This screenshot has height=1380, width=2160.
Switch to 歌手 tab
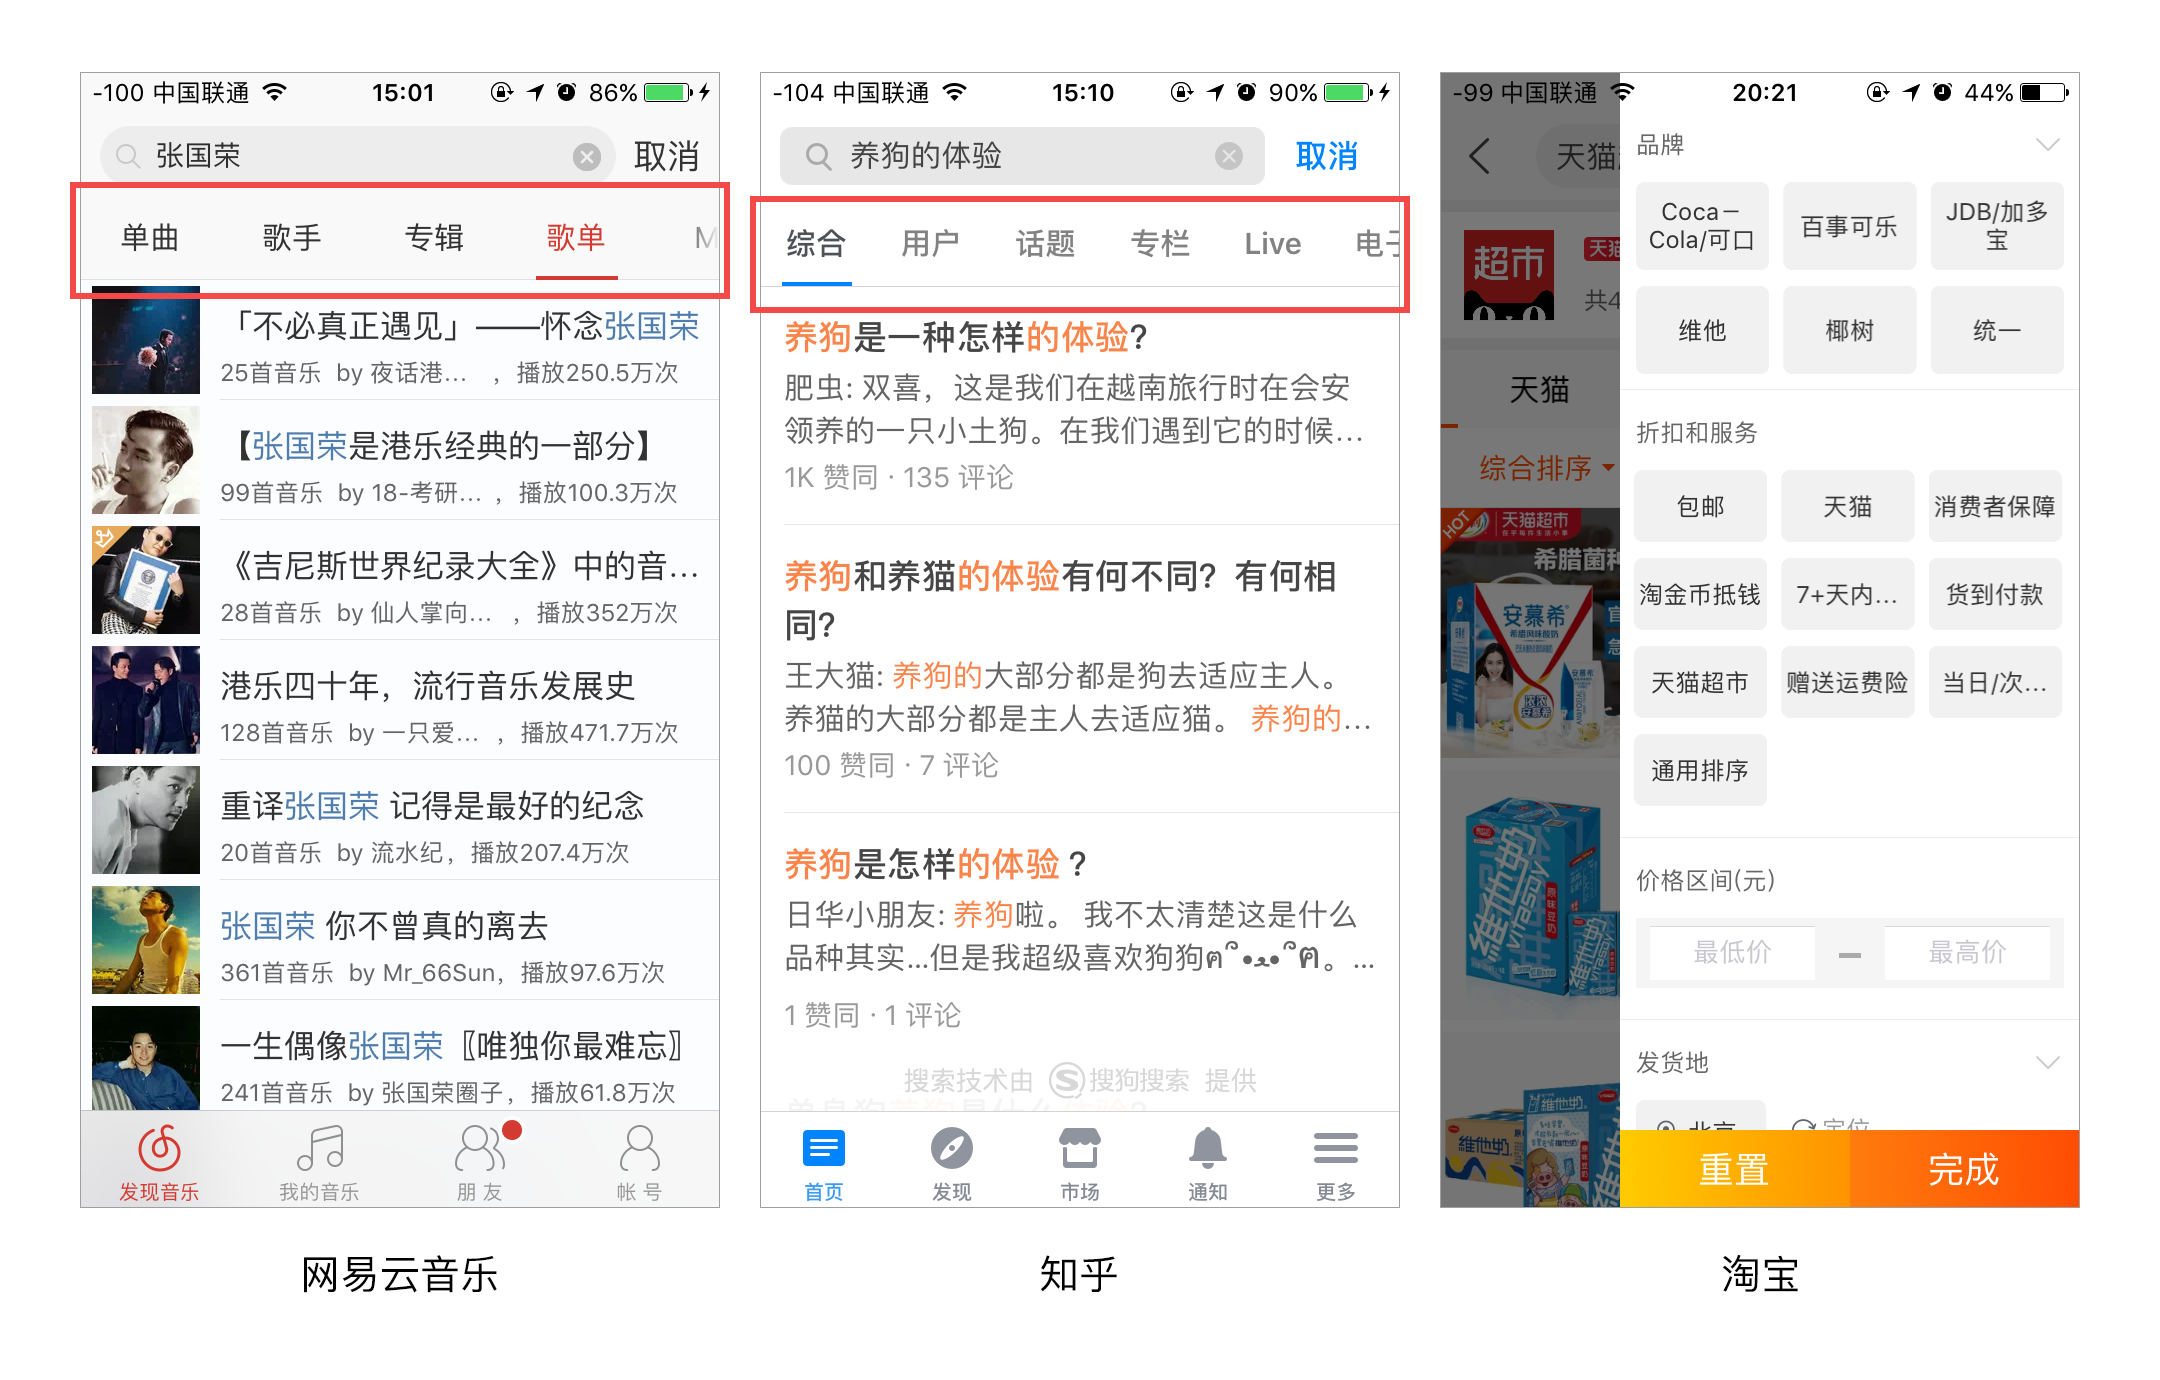tap(292, 238)
